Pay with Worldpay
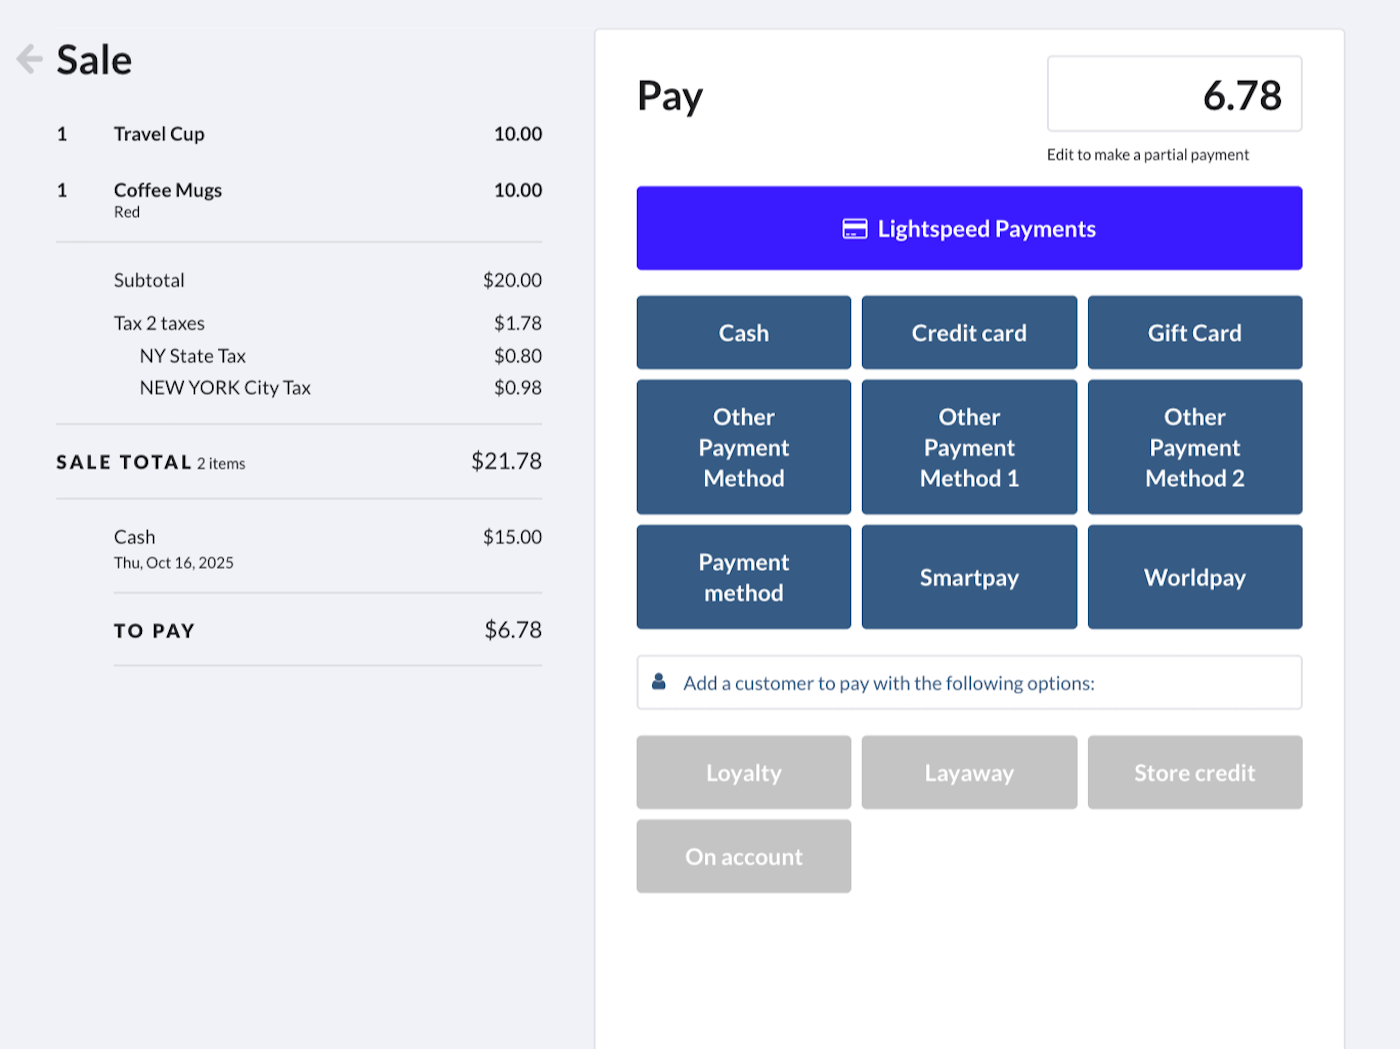The width and height of the screenshot is (1400, 1049). tap(1195, 577)
